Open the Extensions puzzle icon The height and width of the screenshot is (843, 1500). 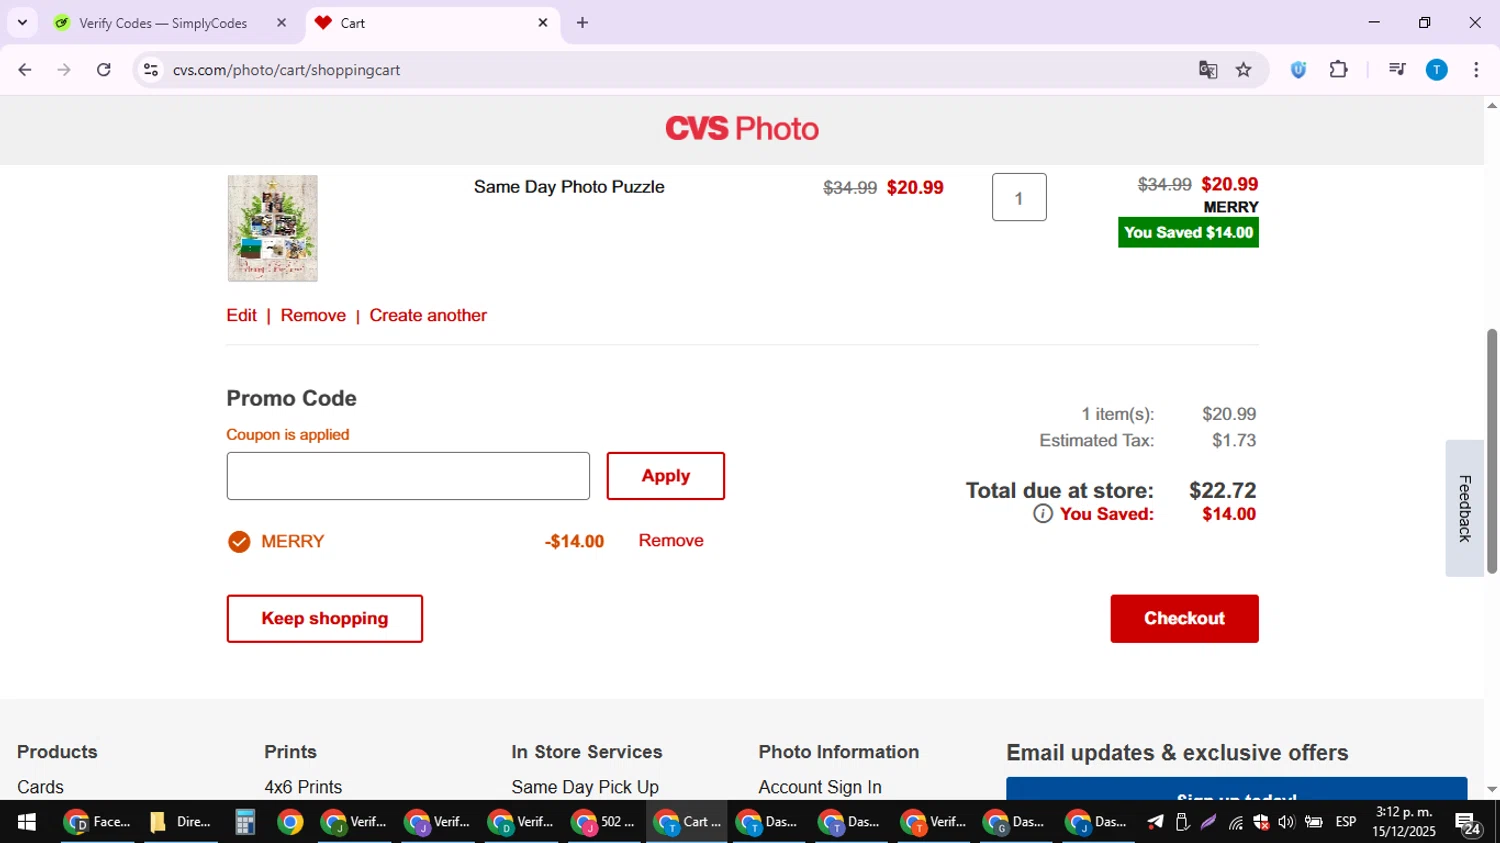1339,70
